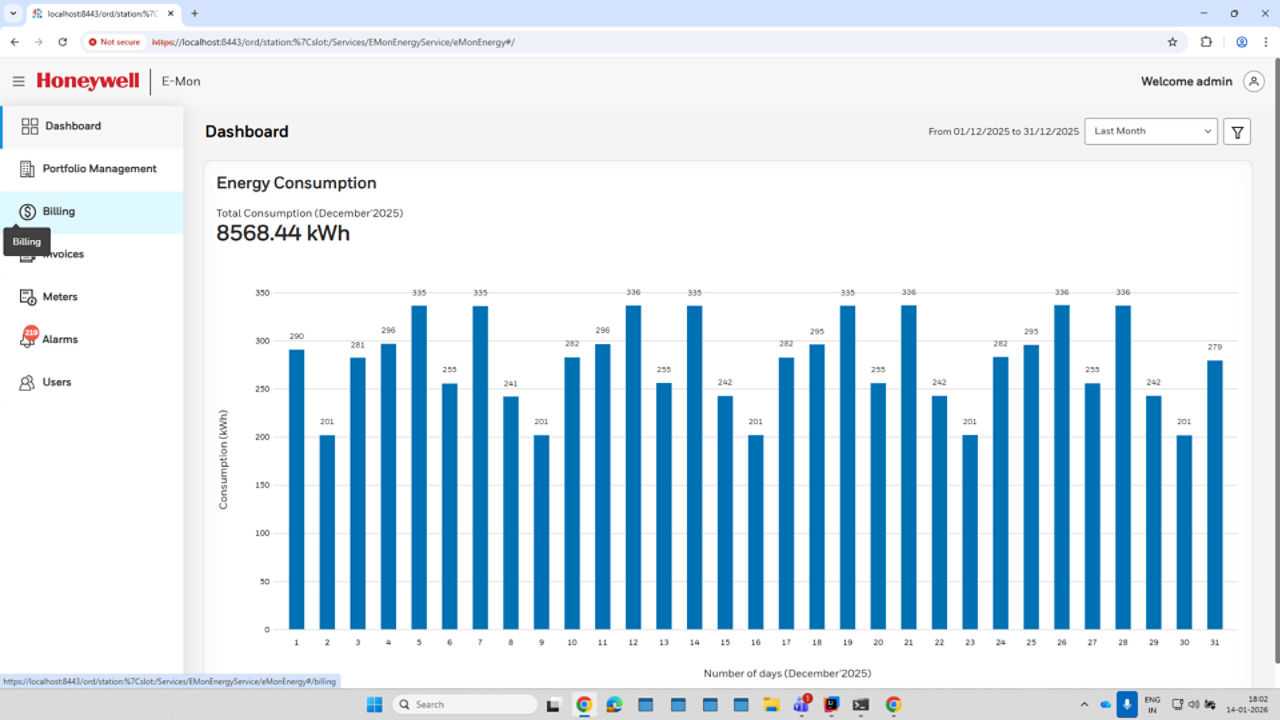Click the day 2 bar labeled 201

pyautogui.click(x=327, y=532)
